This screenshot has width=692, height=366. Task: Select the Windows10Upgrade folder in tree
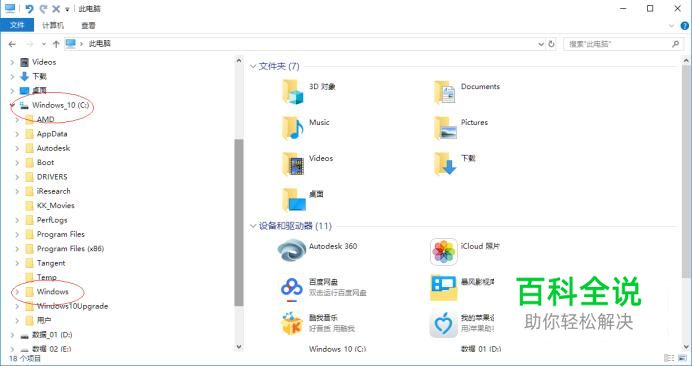[x=72, y=306]
